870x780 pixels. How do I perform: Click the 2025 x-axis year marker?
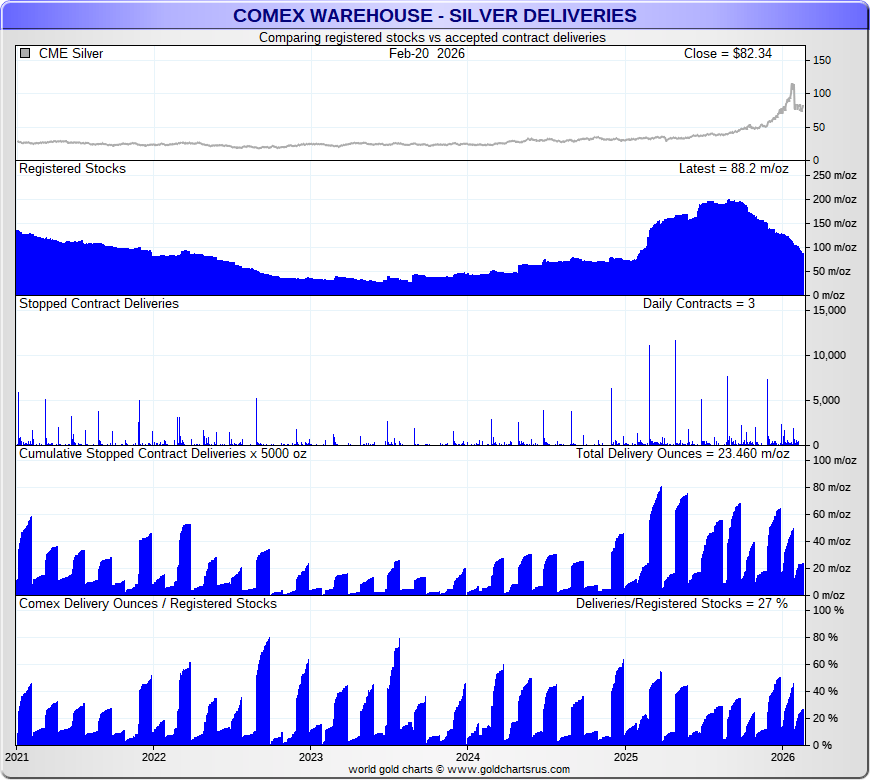(x=625, y=757)
